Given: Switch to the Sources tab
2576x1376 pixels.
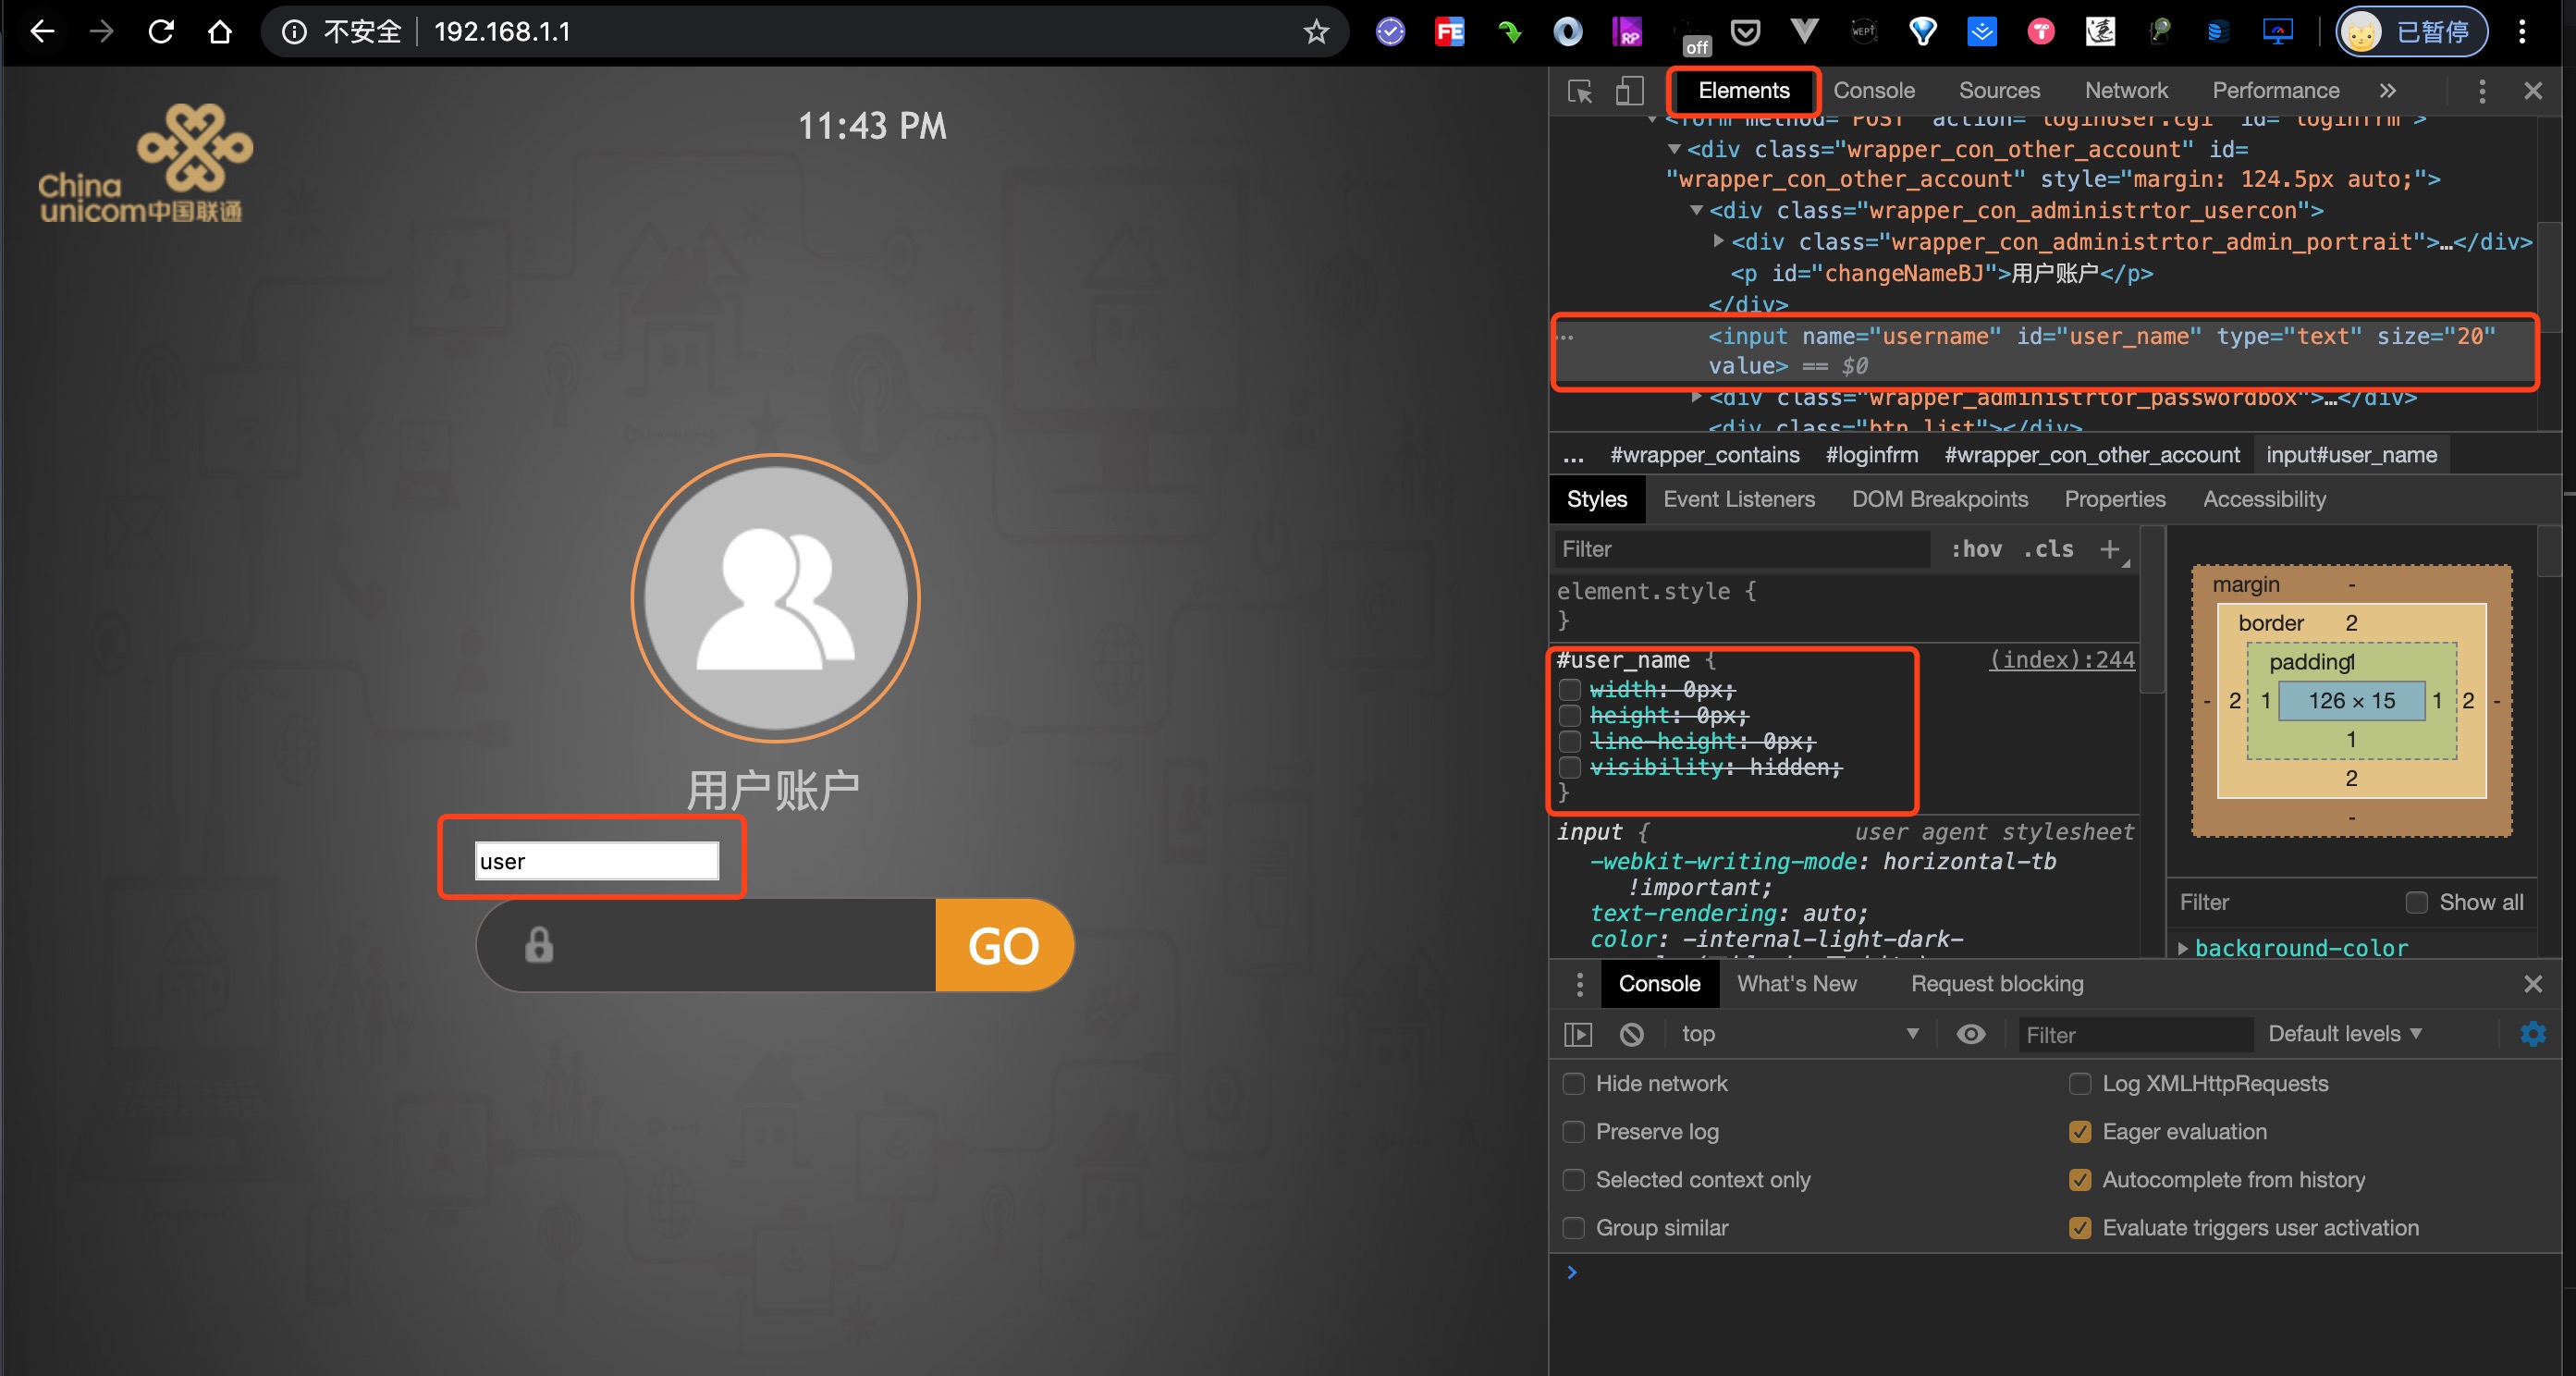Looking at the screenshot, I should (1999, 91).
